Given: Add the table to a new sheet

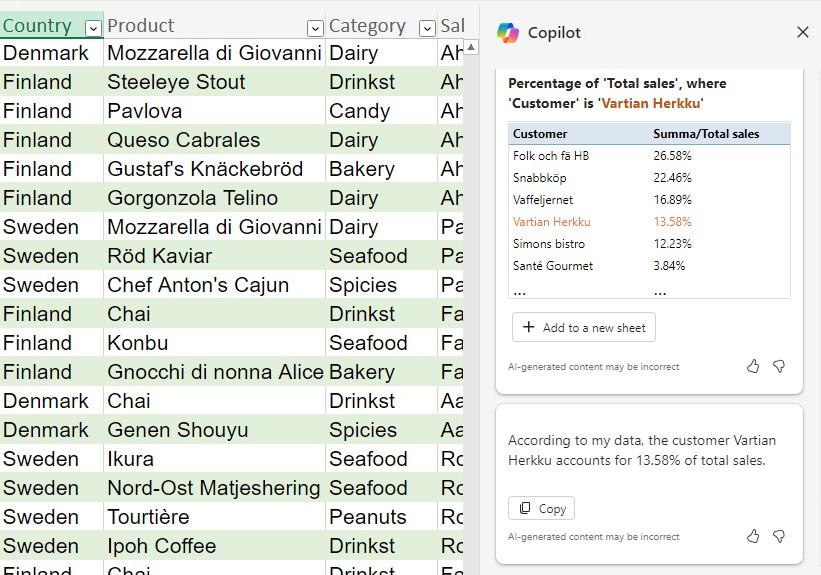Looking at the screenshot, I should 584,327.
